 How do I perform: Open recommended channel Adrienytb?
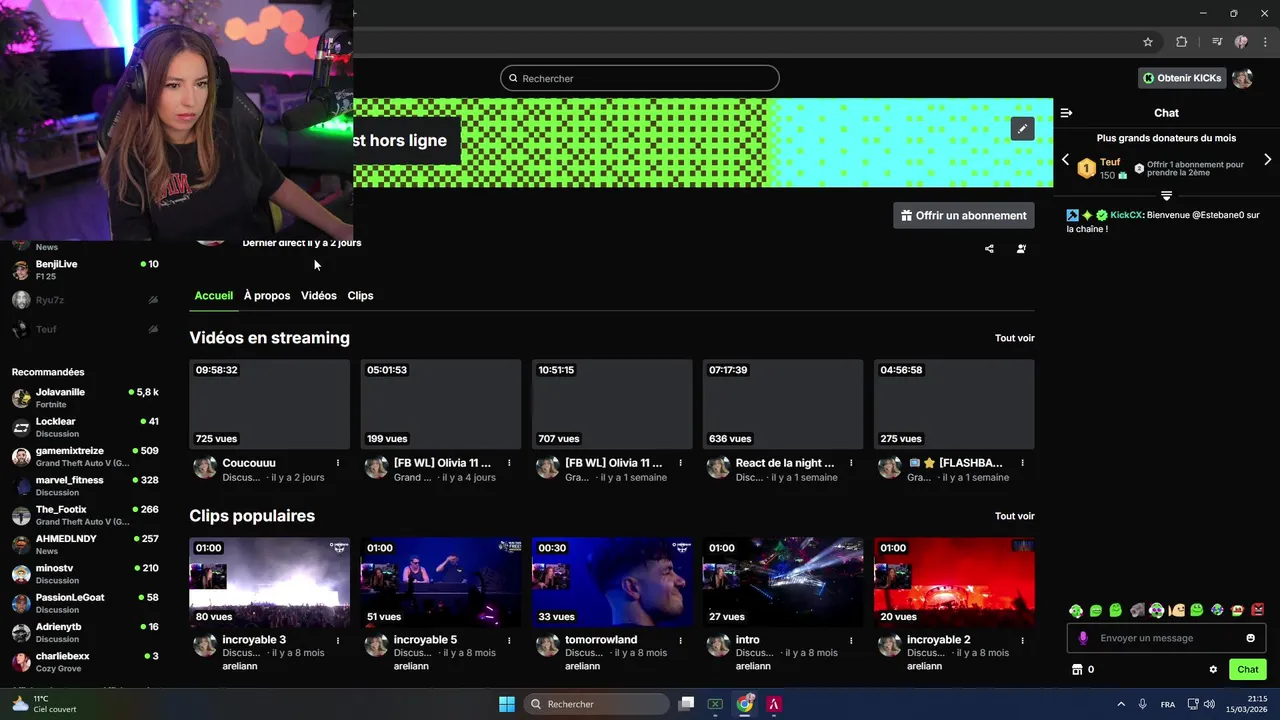click(85, 633)
